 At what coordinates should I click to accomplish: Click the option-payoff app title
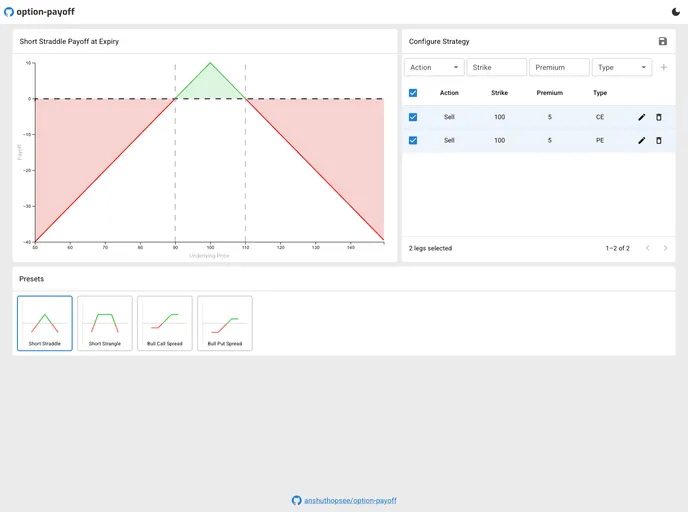click(46, 12)
